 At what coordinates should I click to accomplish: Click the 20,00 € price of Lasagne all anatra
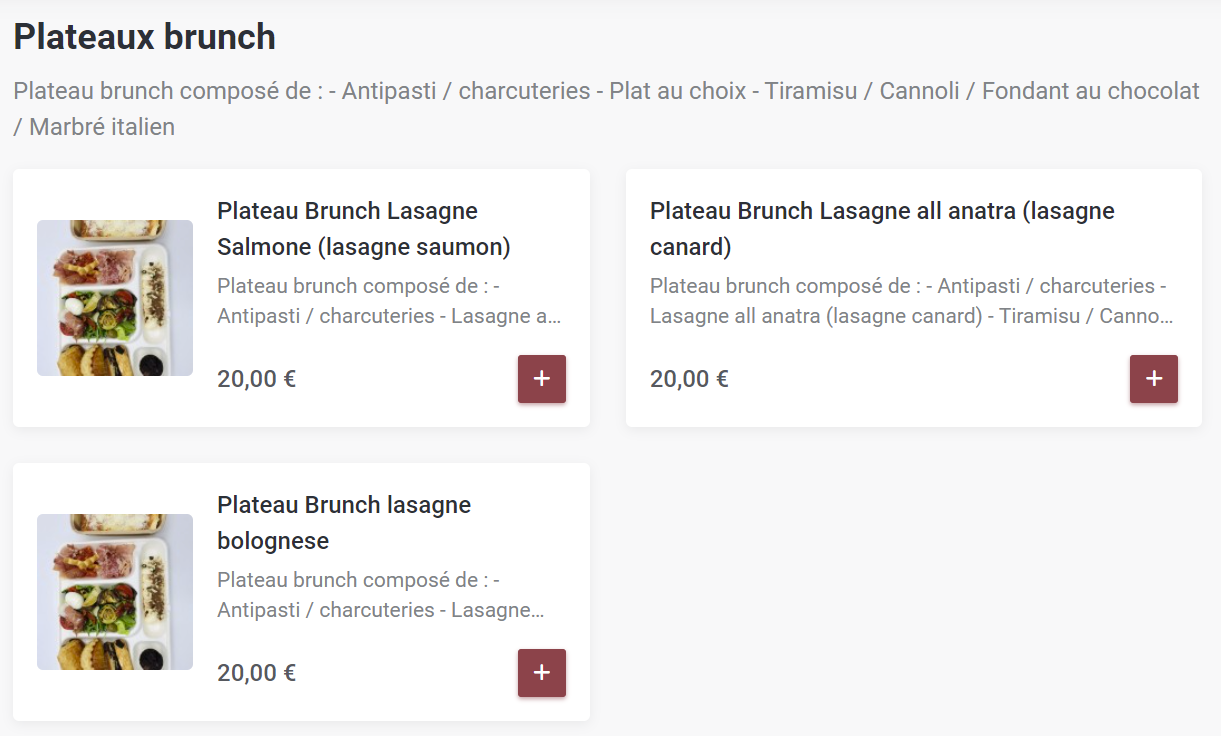(689, 379)
